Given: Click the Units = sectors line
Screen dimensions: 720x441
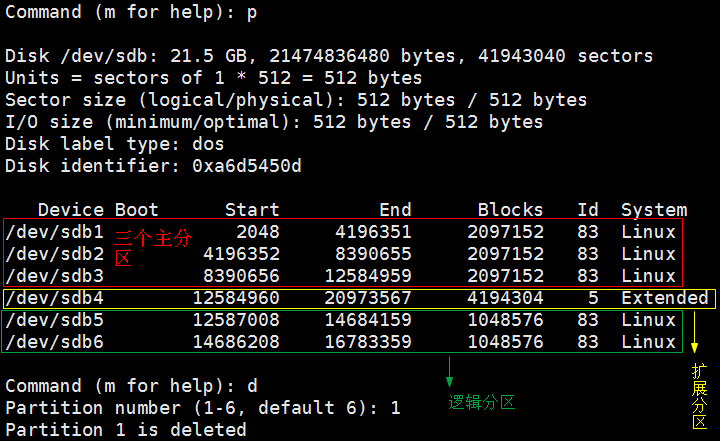Looking at the screenshot, I should [214, 78].
